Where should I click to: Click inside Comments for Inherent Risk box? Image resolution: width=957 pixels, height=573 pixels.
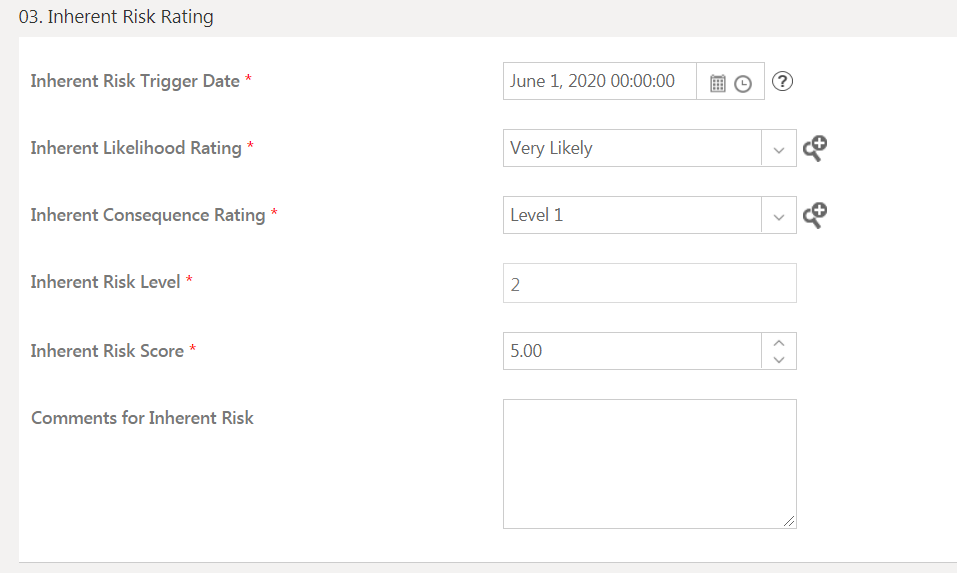(649, 463)
